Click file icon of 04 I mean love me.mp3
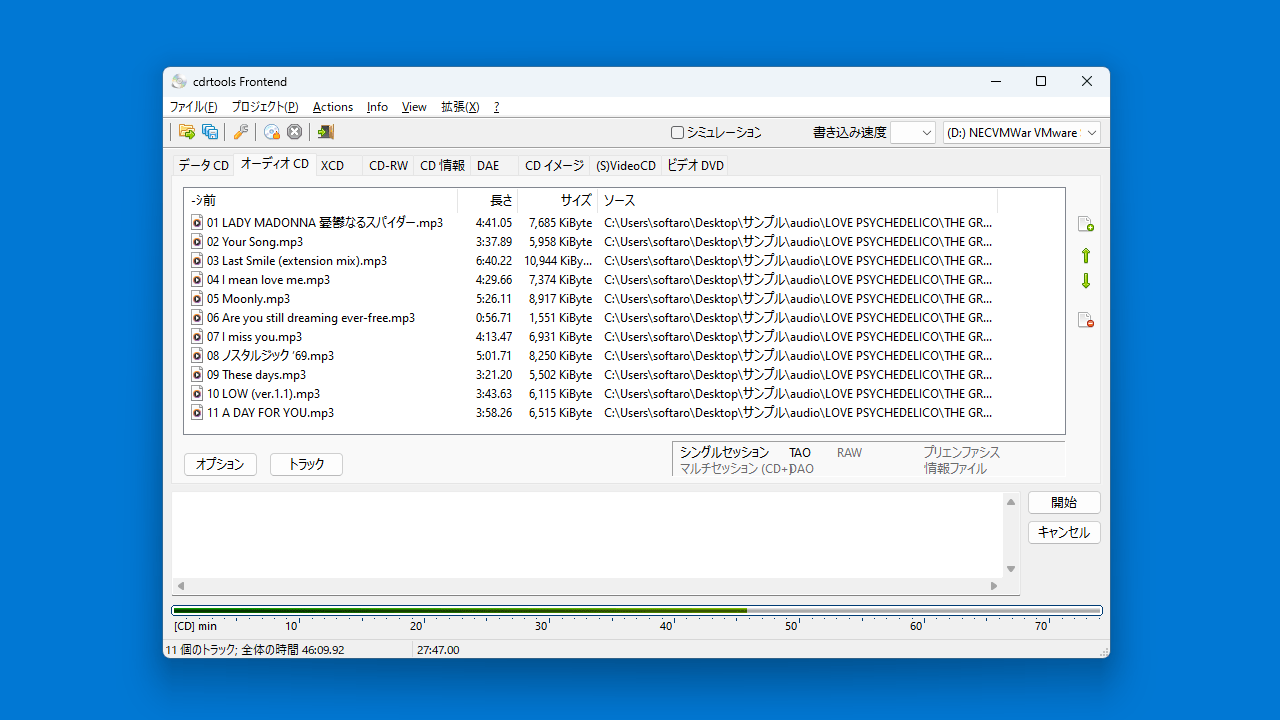Image resolution: width=1280 pixels, height=720 pixels. point(197,280)
